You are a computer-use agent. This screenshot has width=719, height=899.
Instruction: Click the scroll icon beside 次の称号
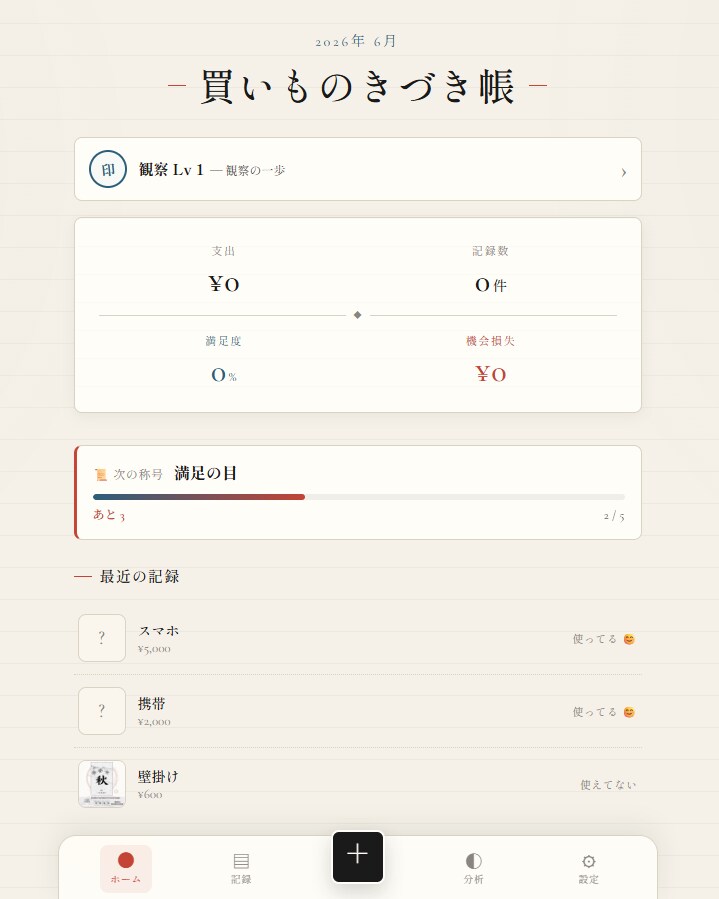[101, 475]
